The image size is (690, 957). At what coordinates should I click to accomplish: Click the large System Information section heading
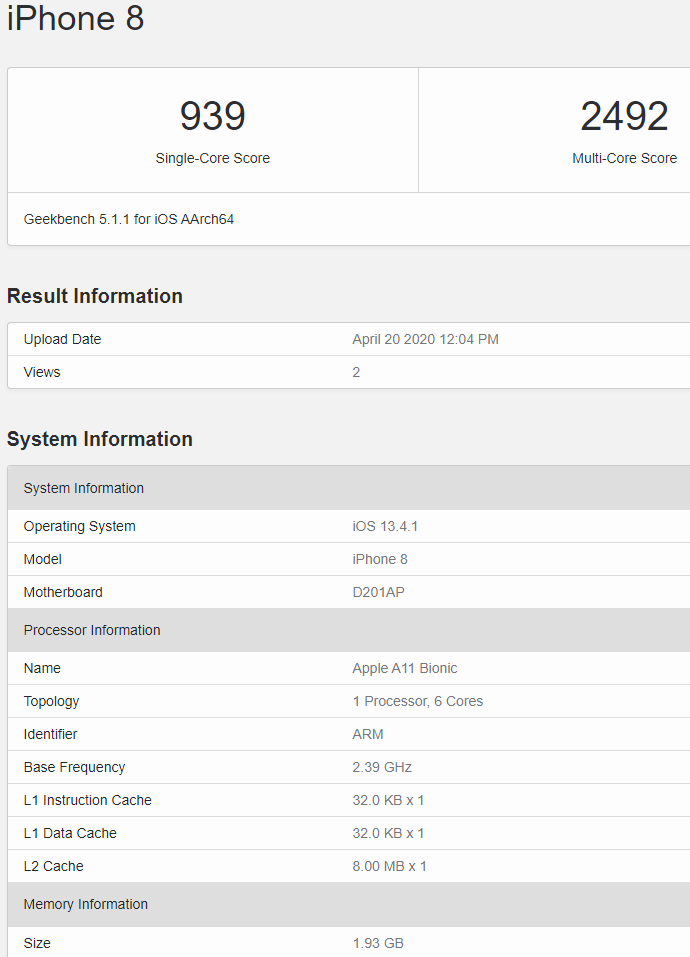(99, 439)
